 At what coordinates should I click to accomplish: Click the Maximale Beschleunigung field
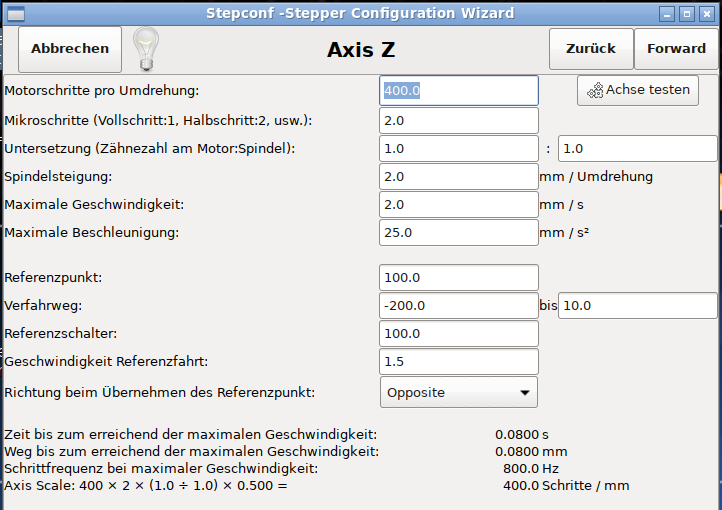tap(459, 232)
